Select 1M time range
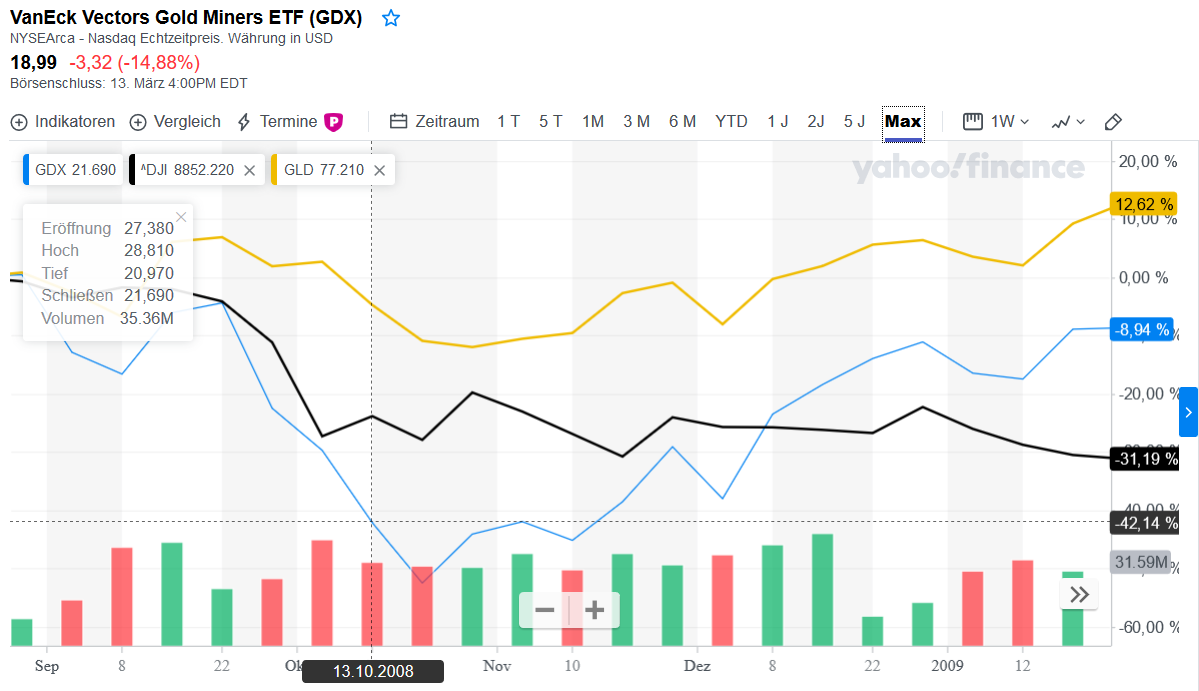The image size is (1199, 691). (x=593, y=122)
